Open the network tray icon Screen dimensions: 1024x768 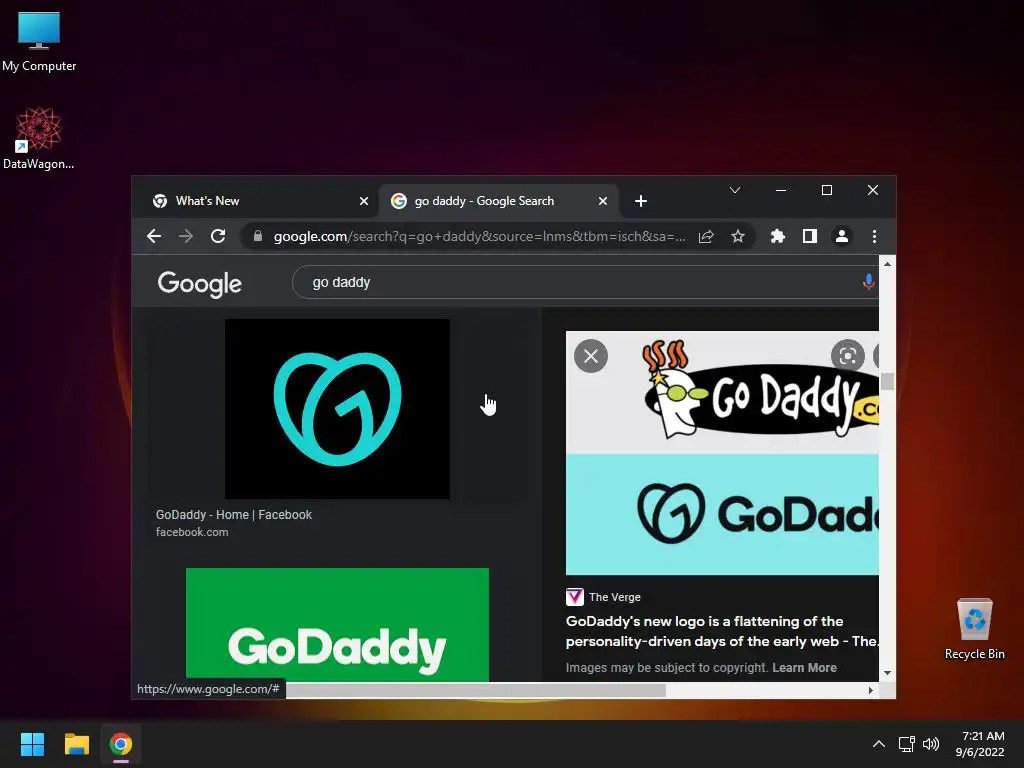click(x=906, y=744)
